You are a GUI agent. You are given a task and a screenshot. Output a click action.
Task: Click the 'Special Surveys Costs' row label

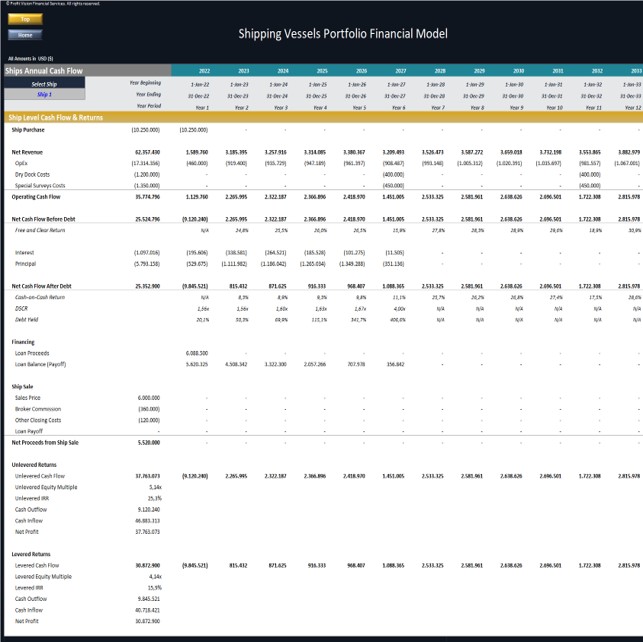click(x=40, y=186)
